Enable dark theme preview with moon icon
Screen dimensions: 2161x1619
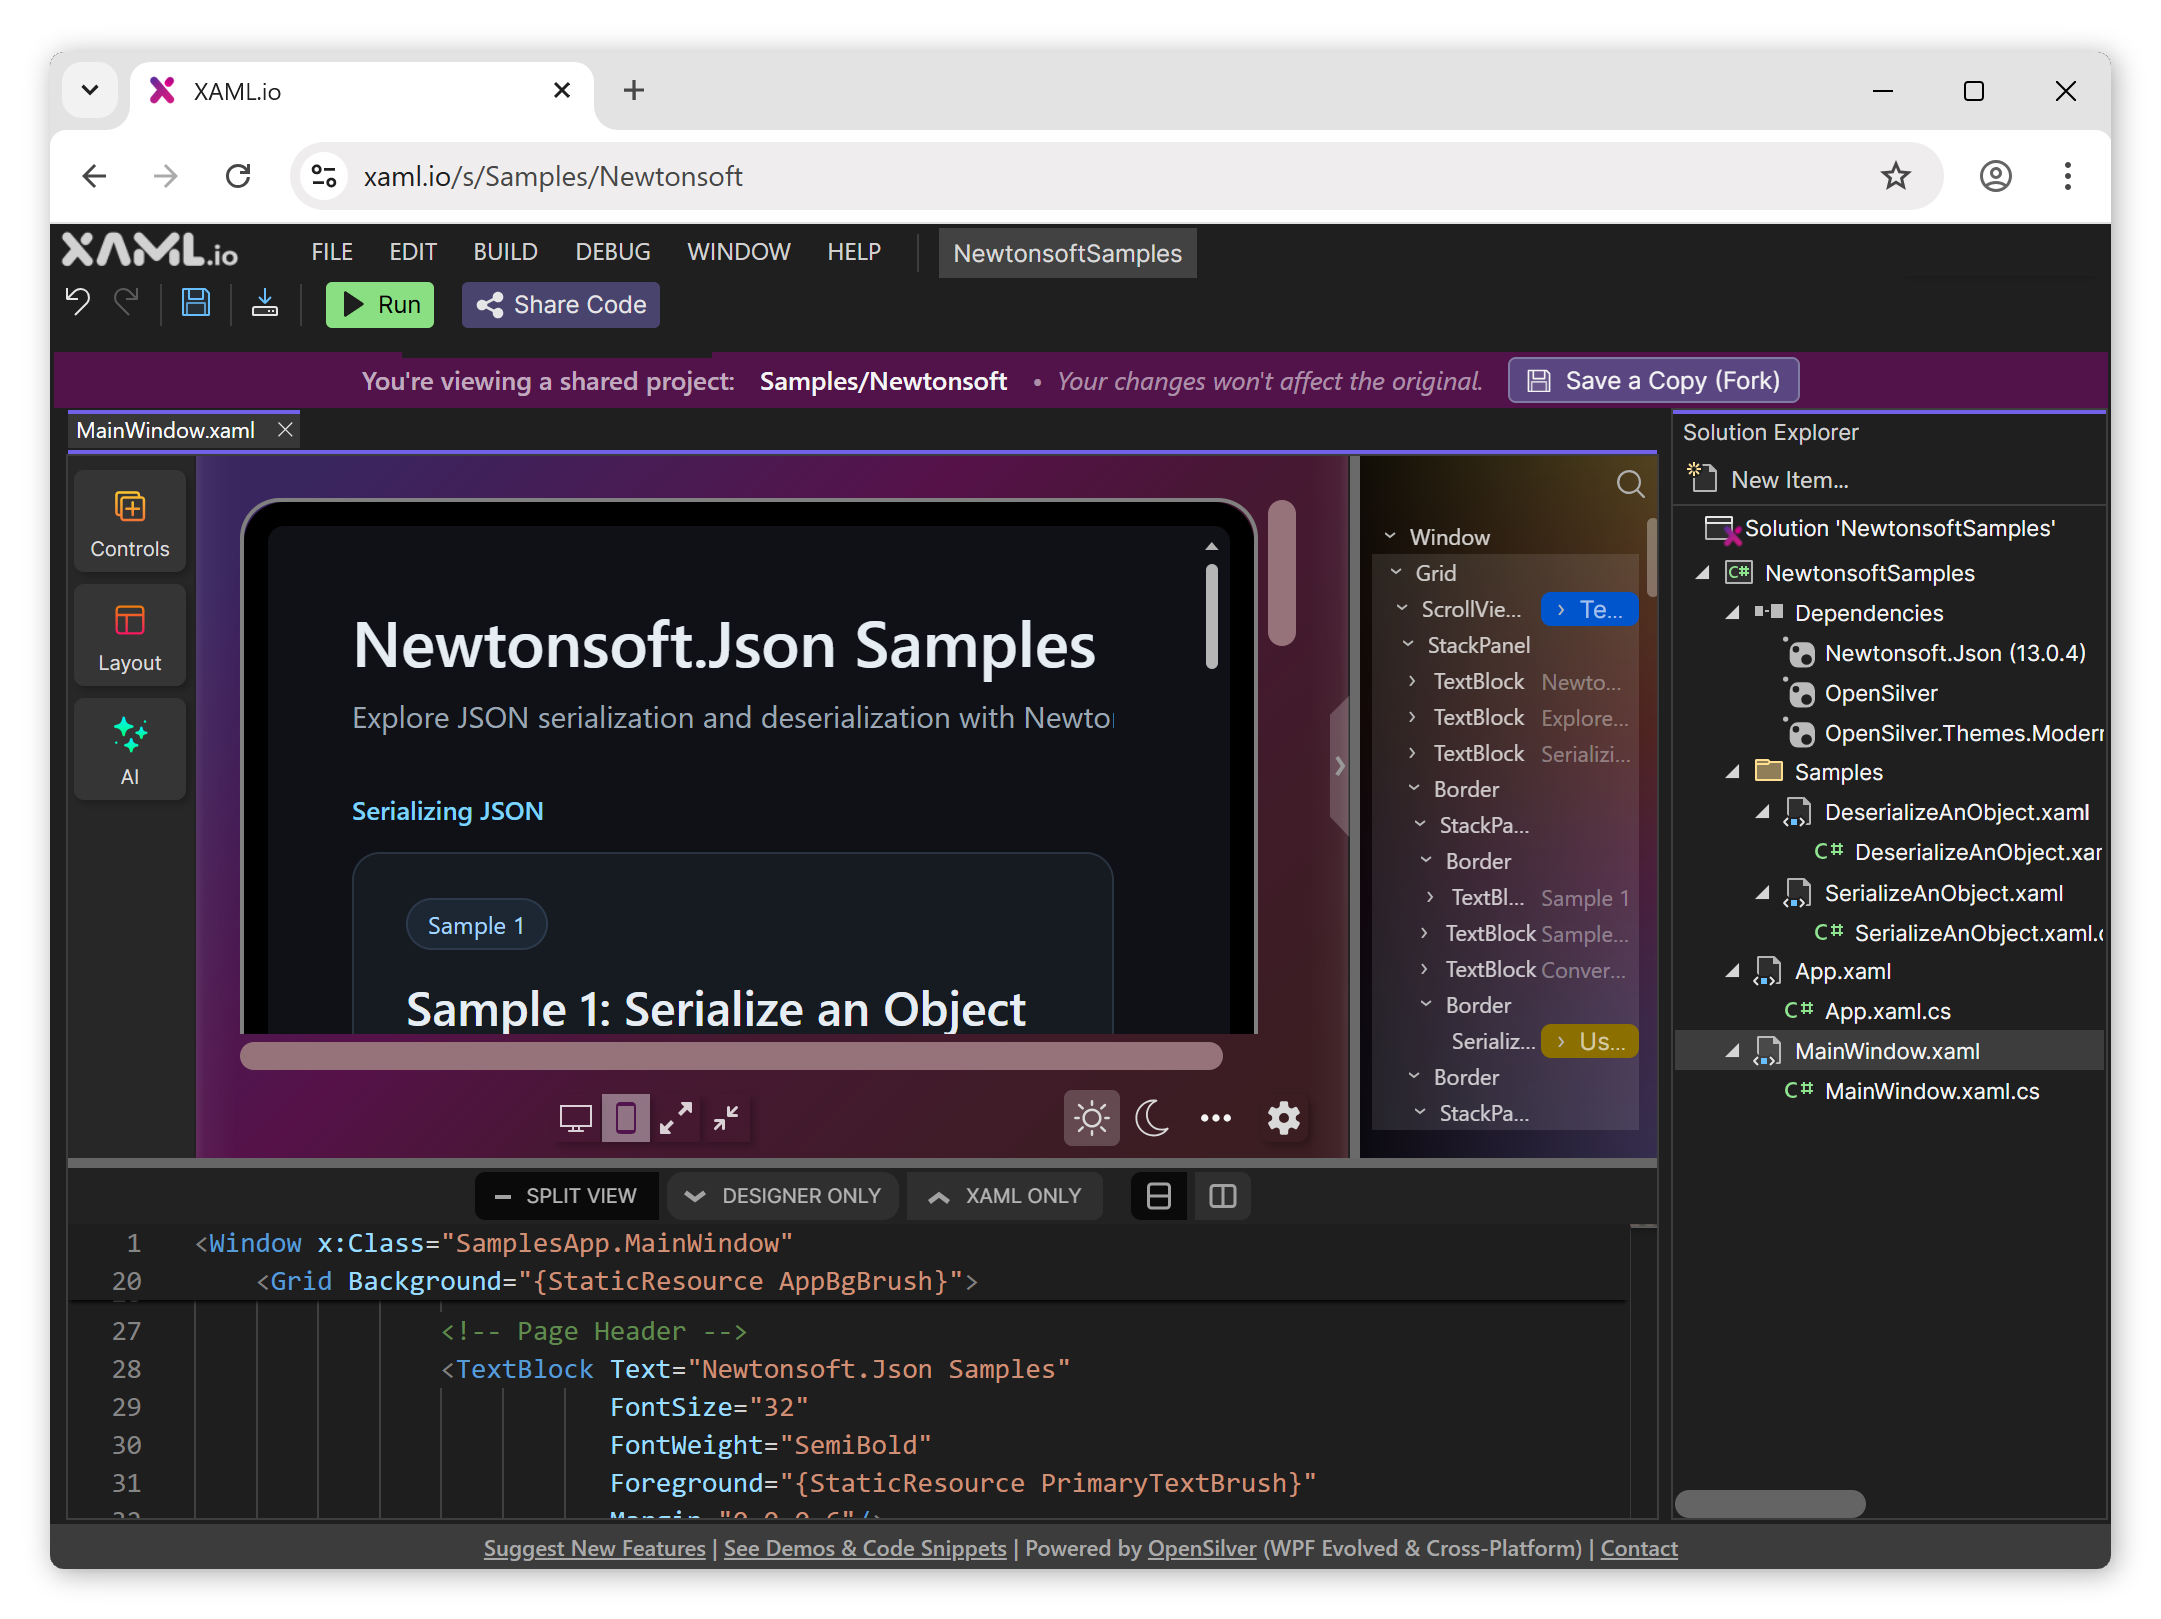click(1151, 1118)
